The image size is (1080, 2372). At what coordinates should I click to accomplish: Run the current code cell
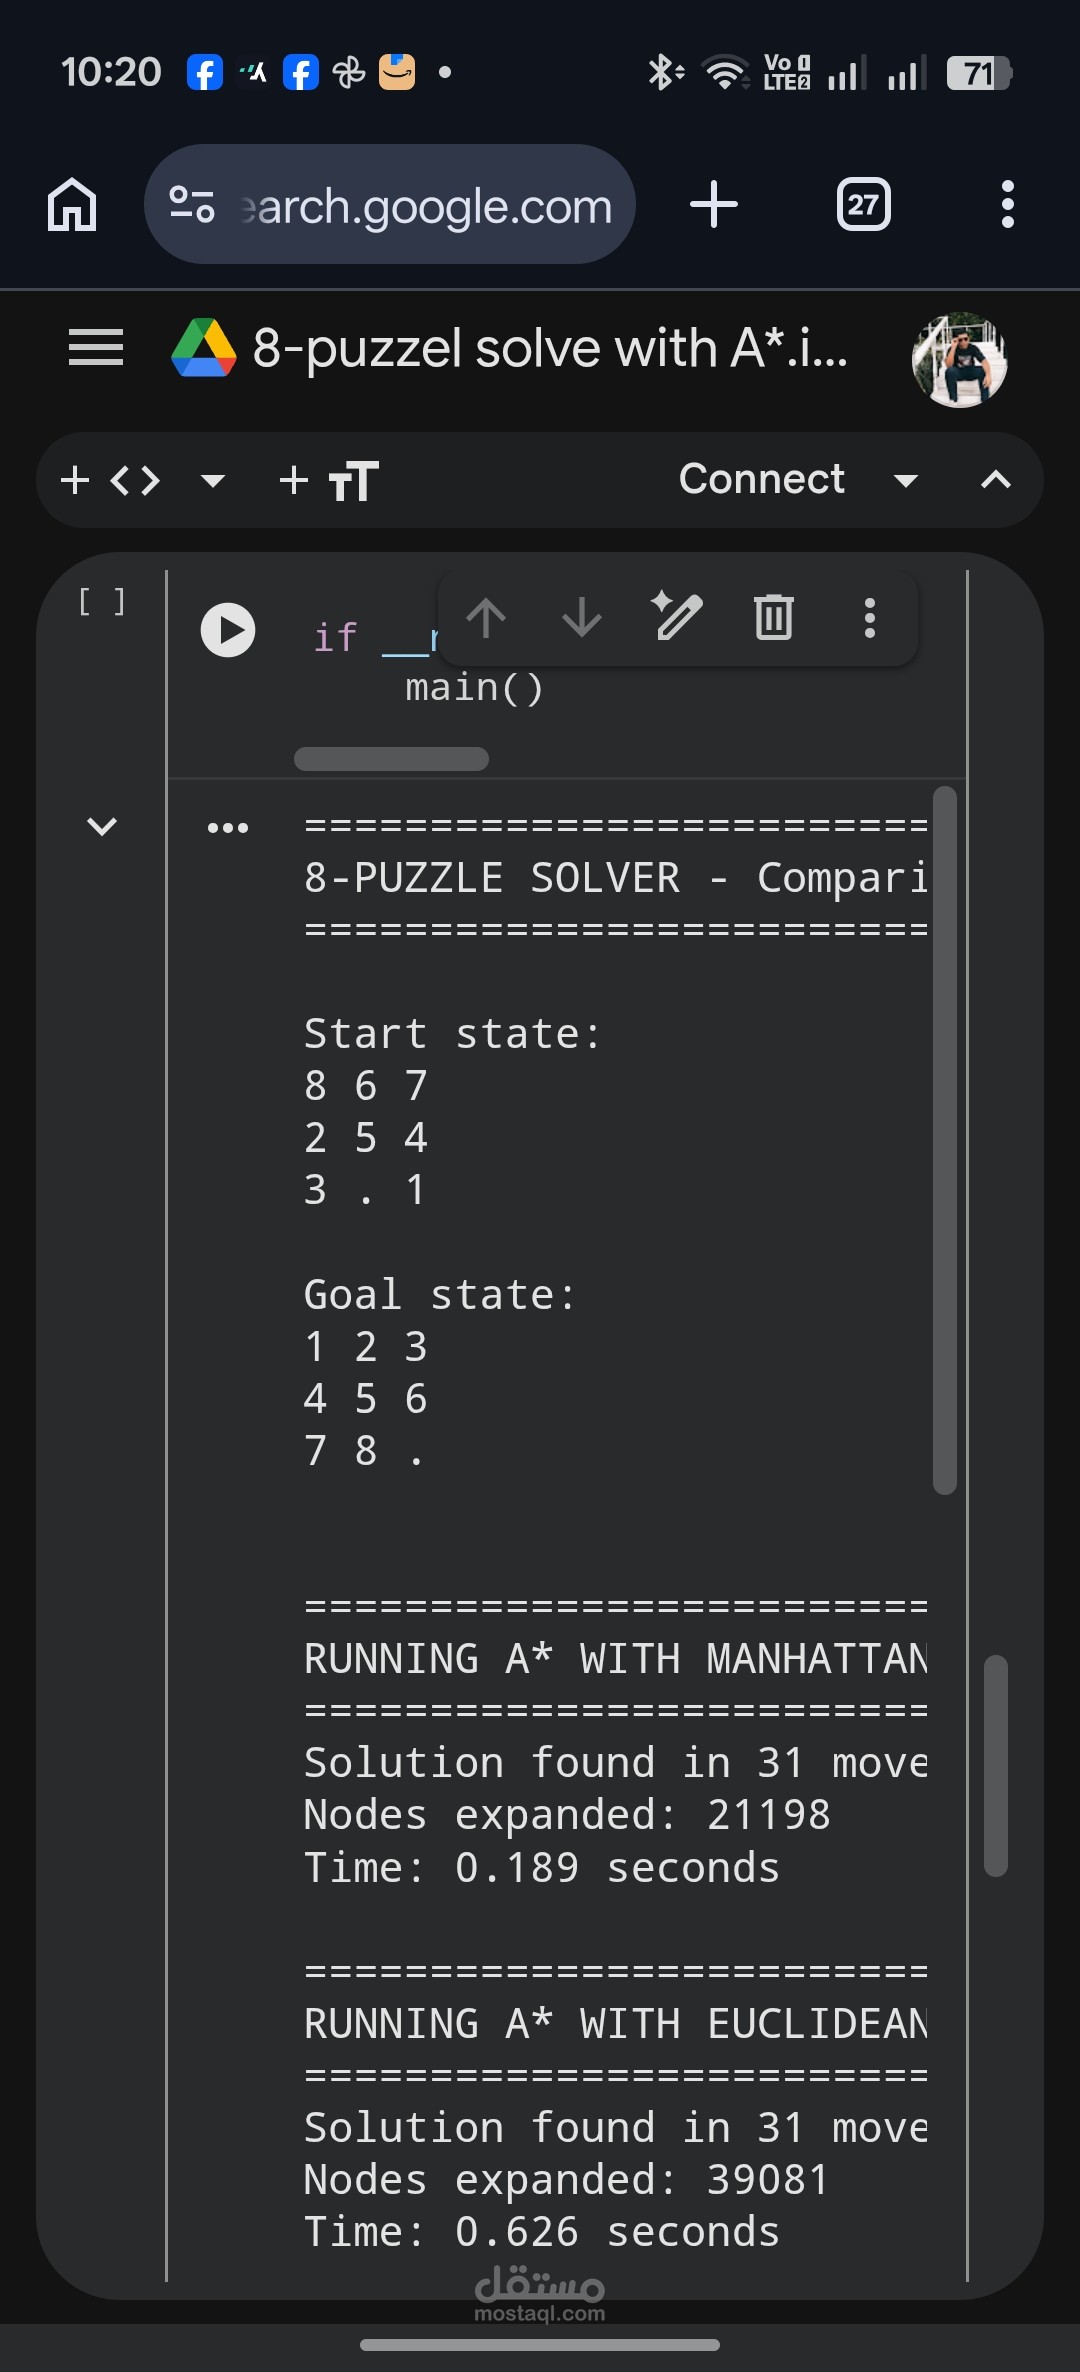[228, 630]
